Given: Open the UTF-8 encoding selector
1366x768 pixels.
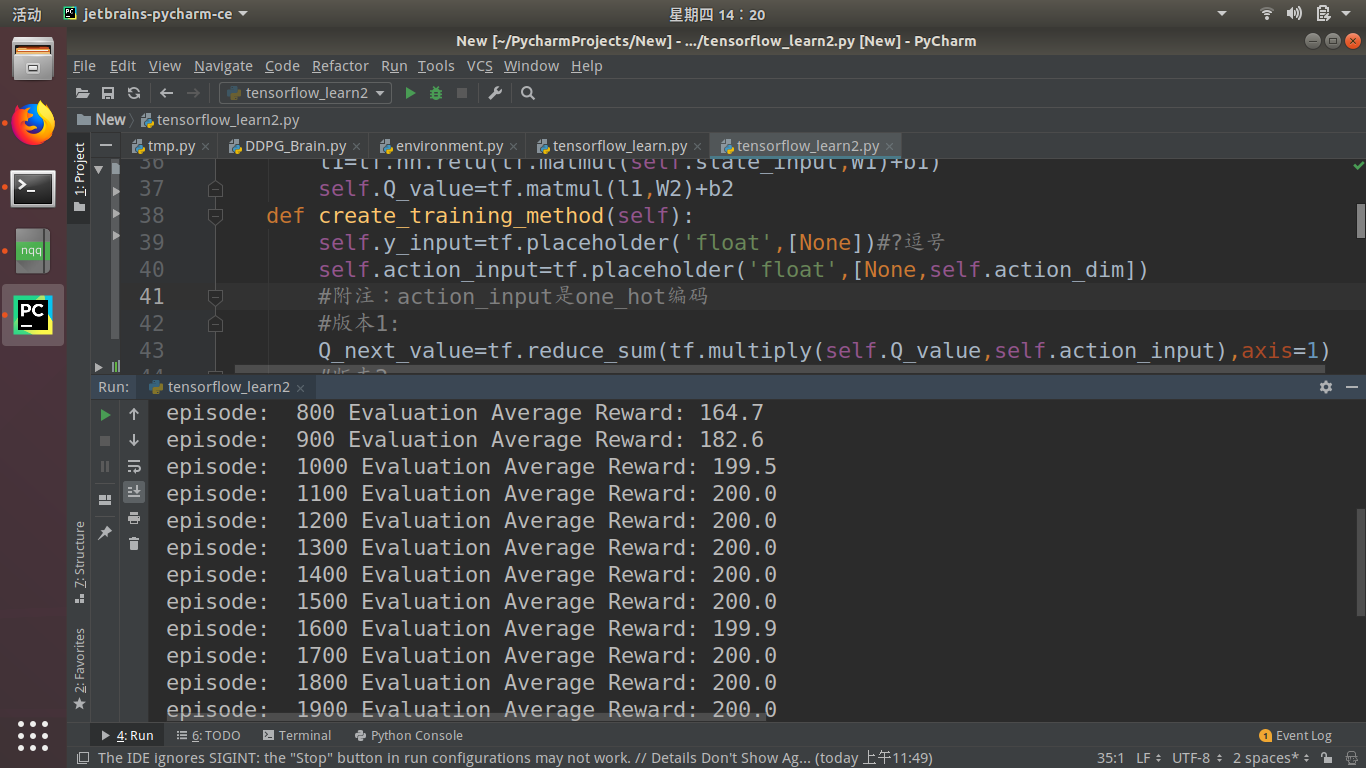Looking at the screenshot, I should click(1195, 758).
